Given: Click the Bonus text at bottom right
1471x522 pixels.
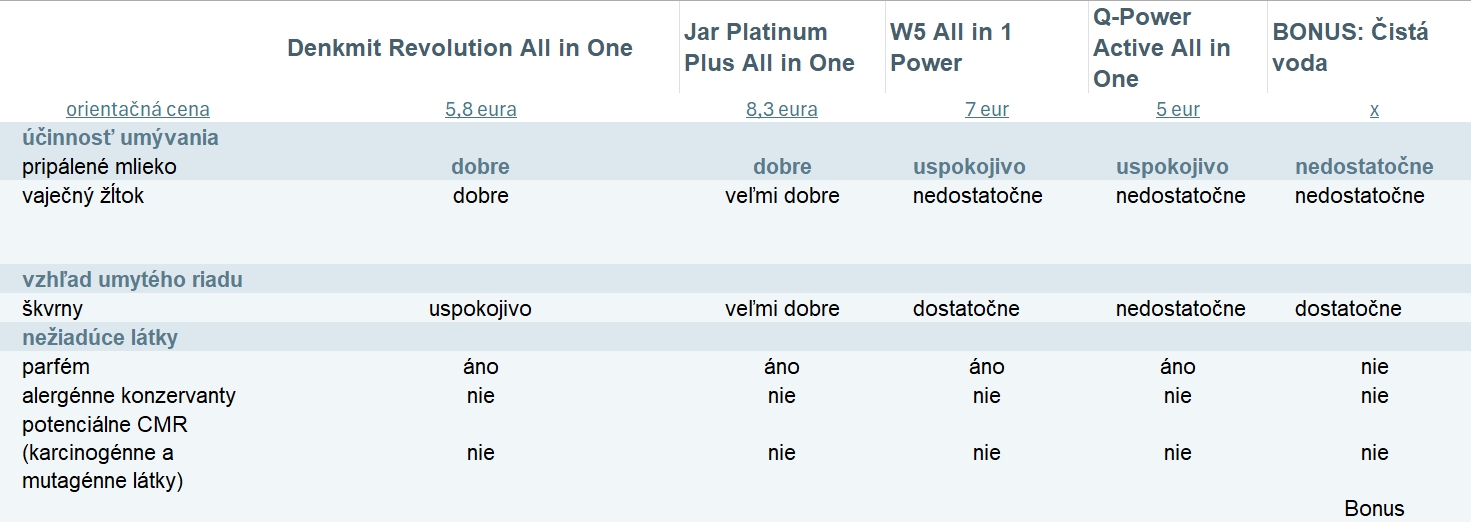Looking at the screenshot, I should [x=1374, y=509].
